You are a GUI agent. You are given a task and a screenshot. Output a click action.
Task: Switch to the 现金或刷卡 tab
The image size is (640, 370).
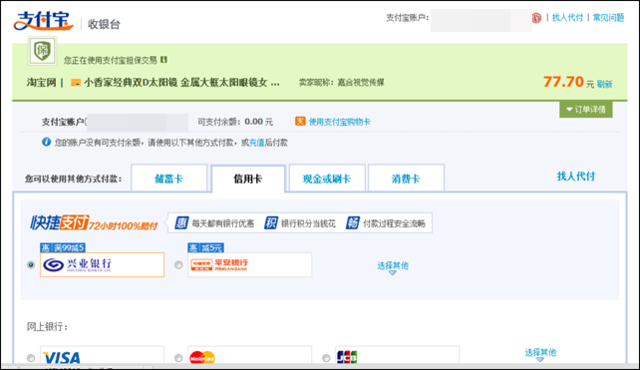tap(327, 178)
